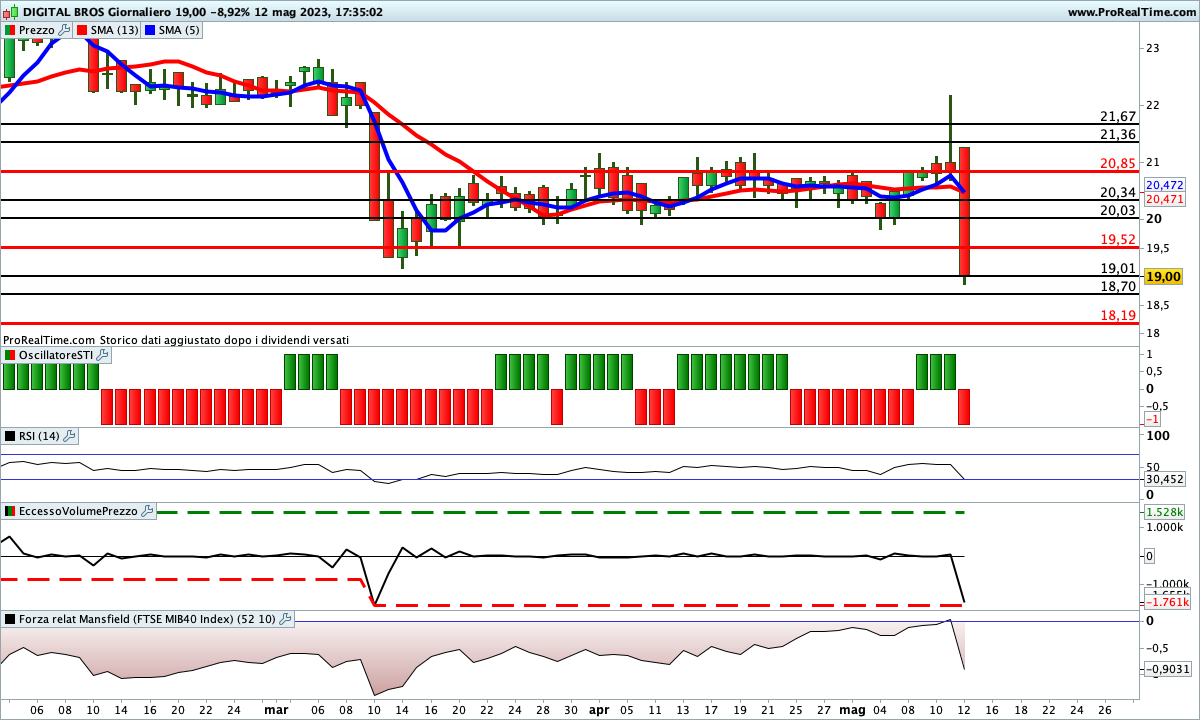Click the green 1.528k volume value tag
The width and height of the screenshot is (1200, 720).
pyautogui.click(x=1165, y=512)
